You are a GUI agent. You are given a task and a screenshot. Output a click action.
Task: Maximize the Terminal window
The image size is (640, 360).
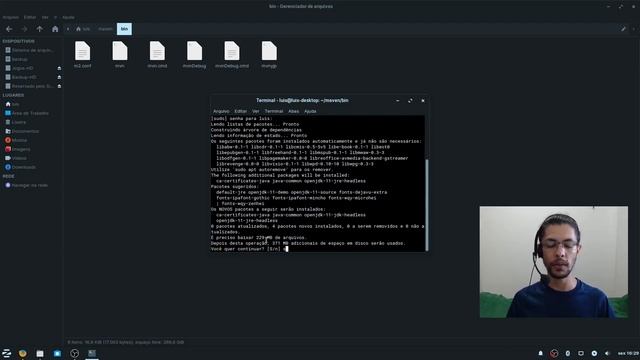pos(410,100)
